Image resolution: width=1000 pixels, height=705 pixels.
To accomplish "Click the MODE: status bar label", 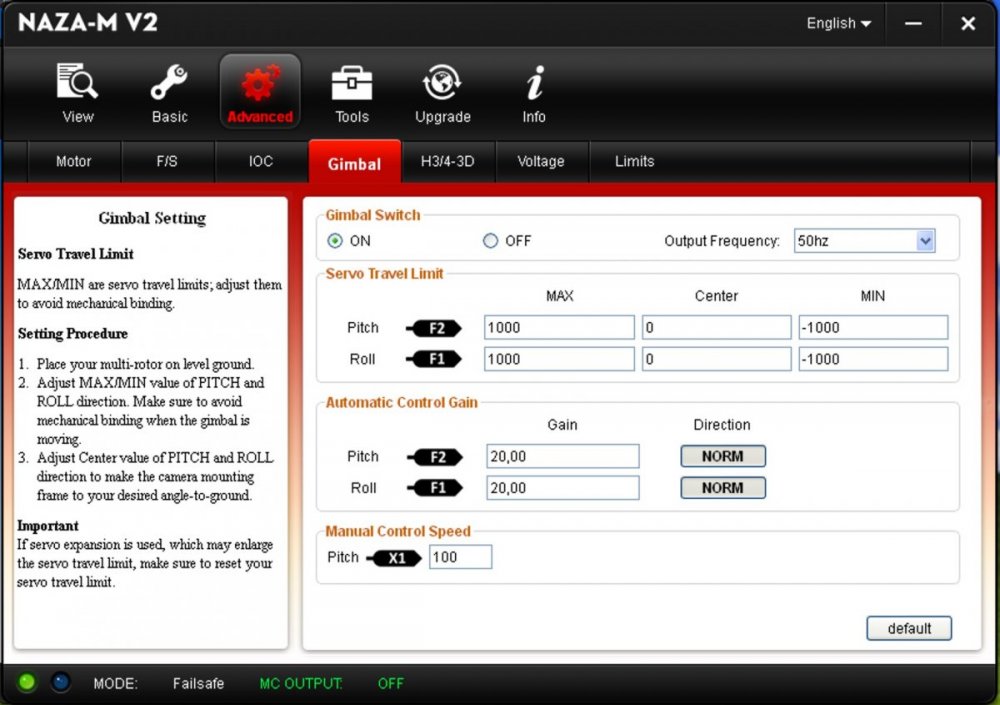I will pyautogui.click(x=115, y=683).
